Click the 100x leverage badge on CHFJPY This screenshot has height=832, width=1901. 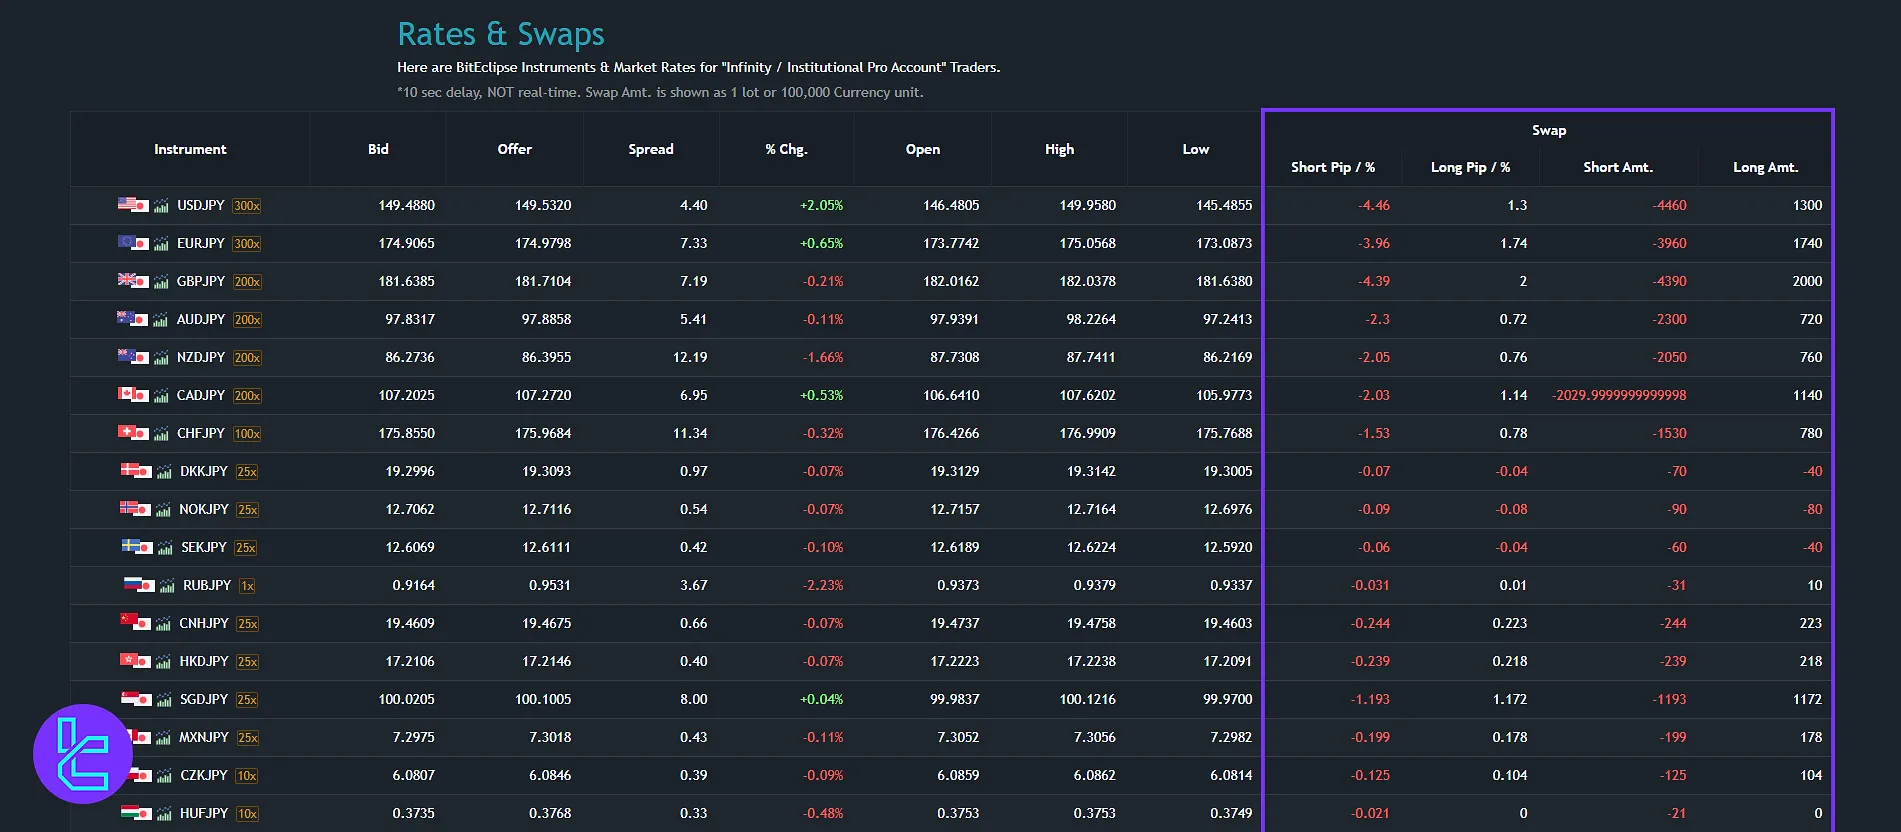246,434
